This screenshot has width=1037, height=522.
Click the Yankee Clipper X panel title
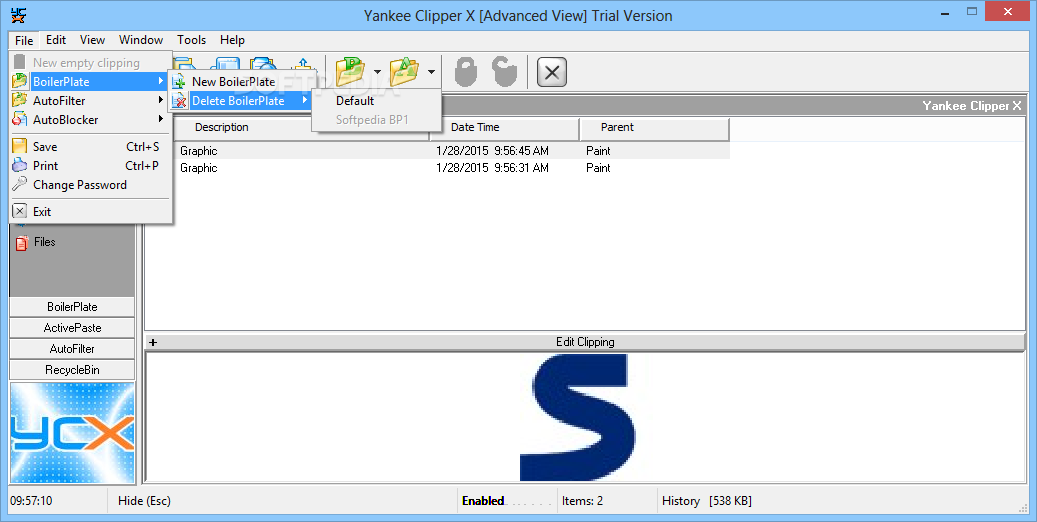pyautogui.click(x=972, y=106)
